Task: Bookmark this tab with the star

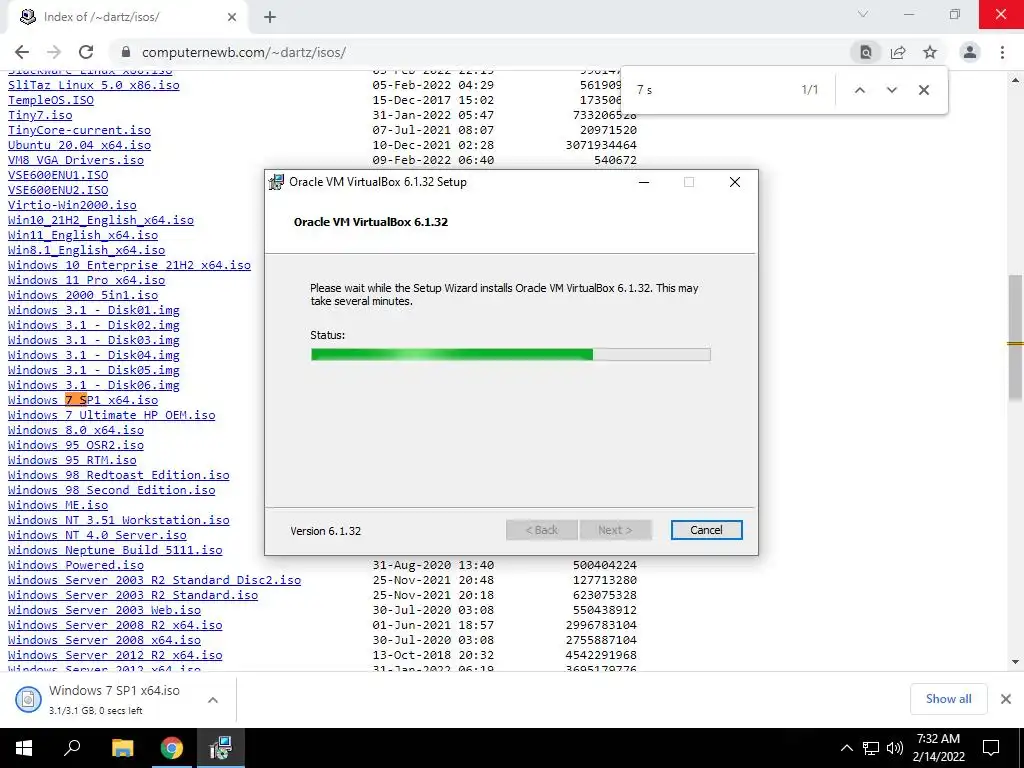Action: pos(930,52)
